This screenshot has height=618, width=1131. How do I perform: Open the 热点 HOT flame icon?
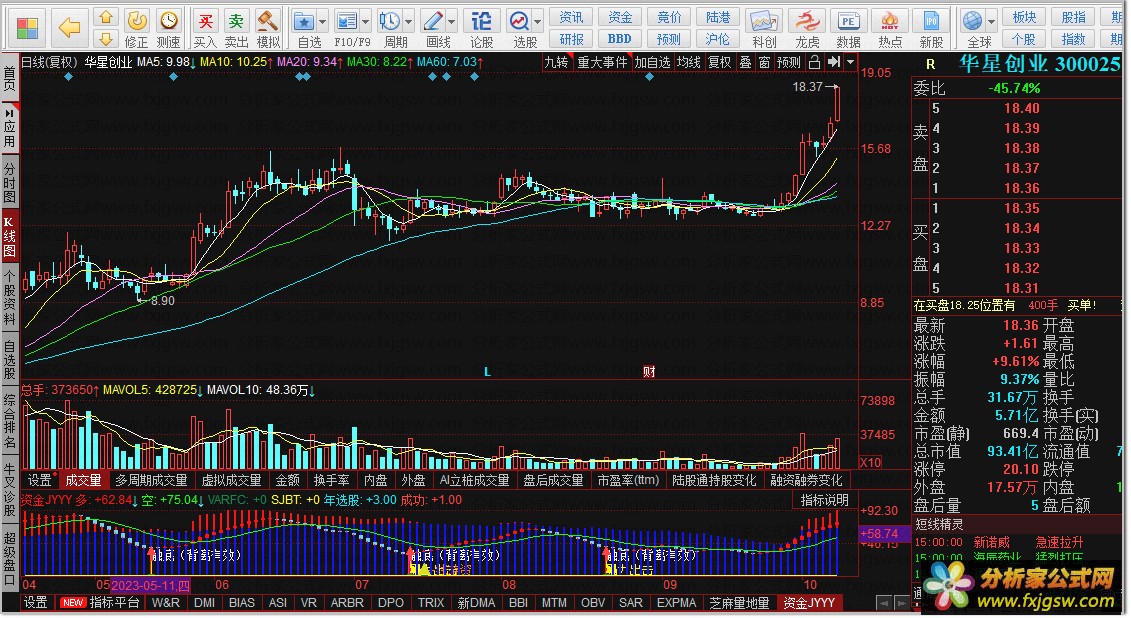(890, 22)
